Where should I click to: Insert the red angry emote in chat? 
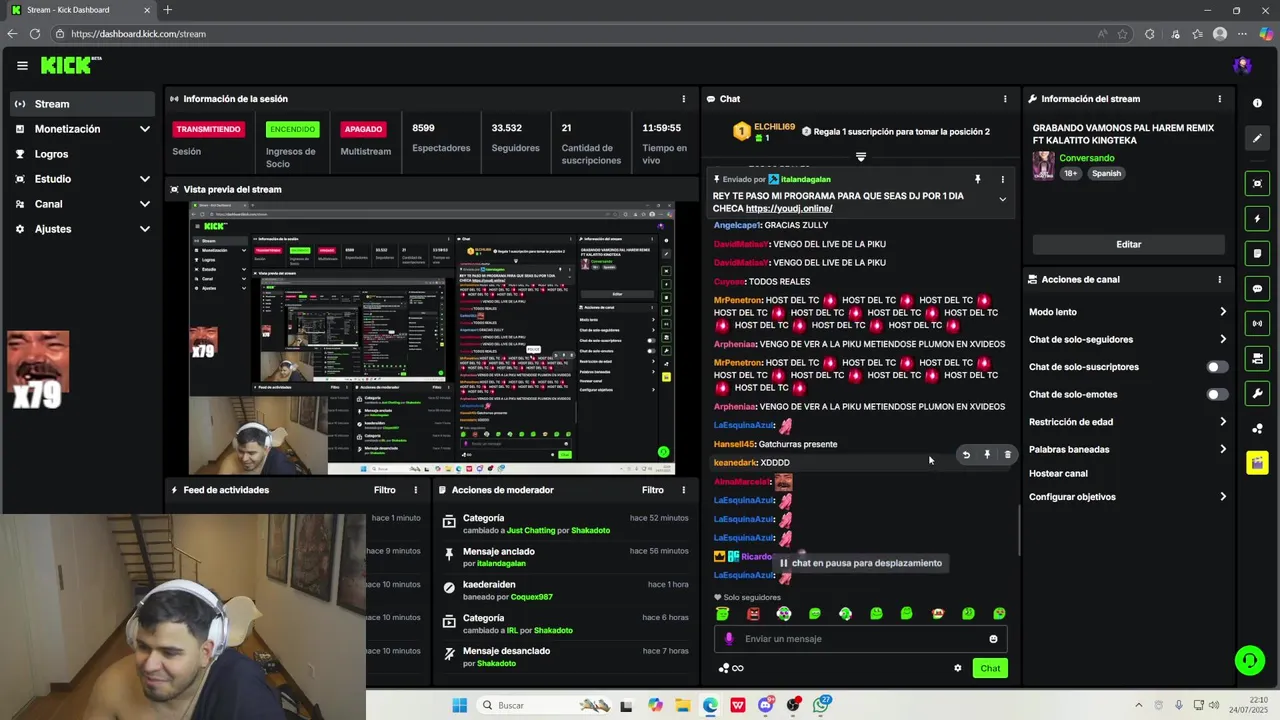[x=753, y=614]
